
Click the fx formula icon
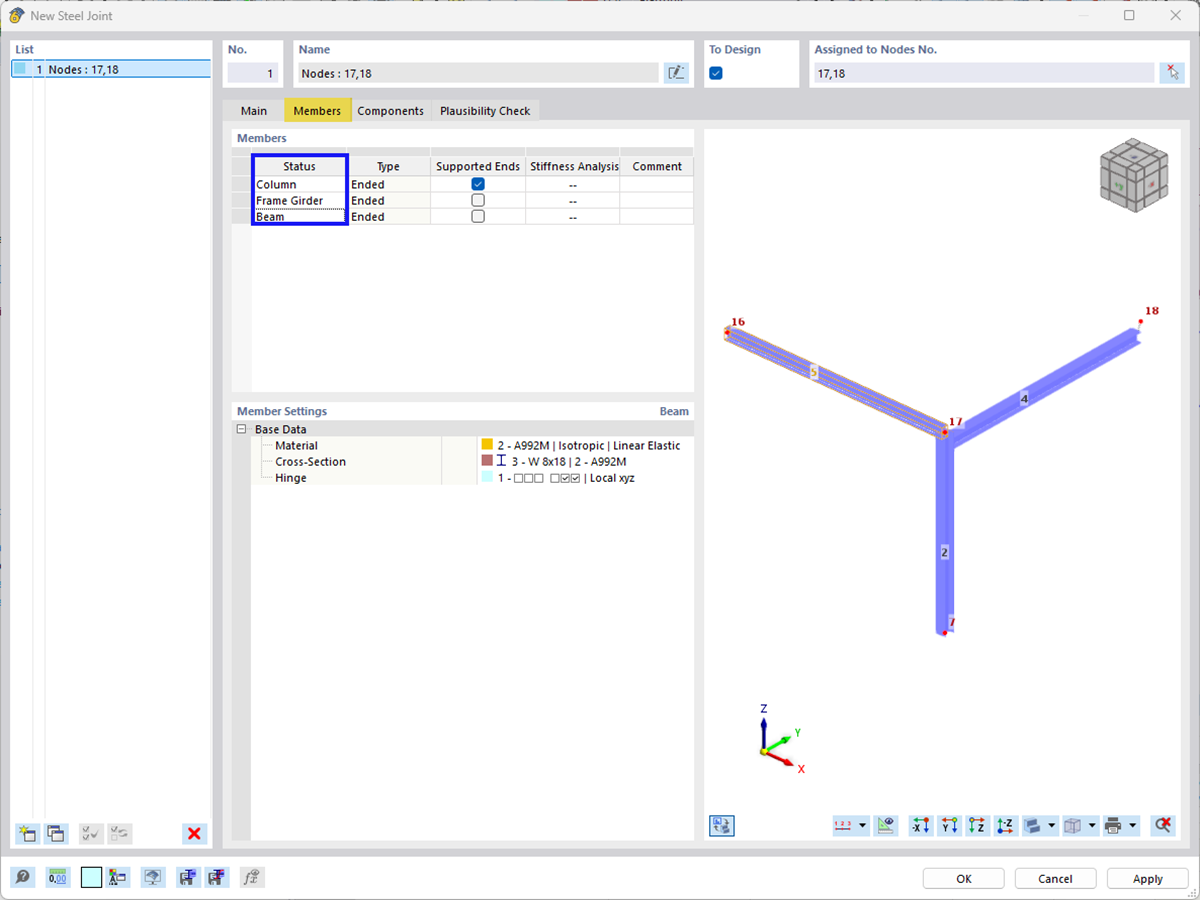click(251, 878)
